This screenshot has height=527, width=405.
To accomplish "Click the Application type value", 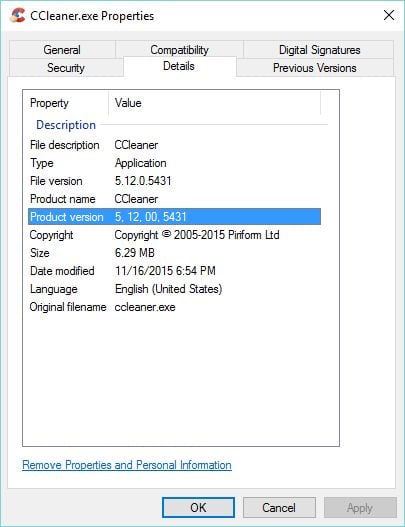I will pyautogui.click(x=140, y=163).
